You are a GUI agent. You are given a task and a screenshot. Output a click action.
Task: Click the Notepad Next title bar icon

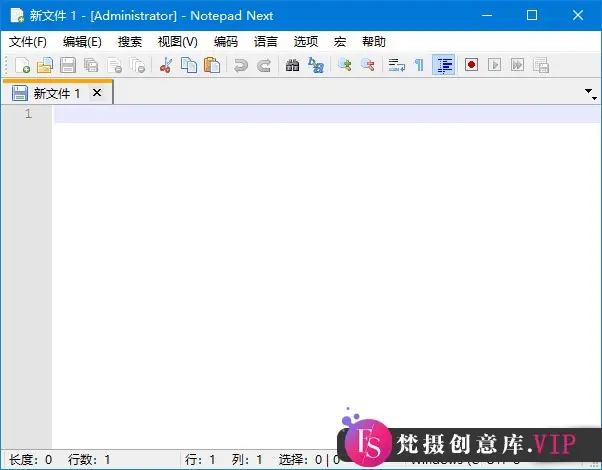[x=17, y=15]
